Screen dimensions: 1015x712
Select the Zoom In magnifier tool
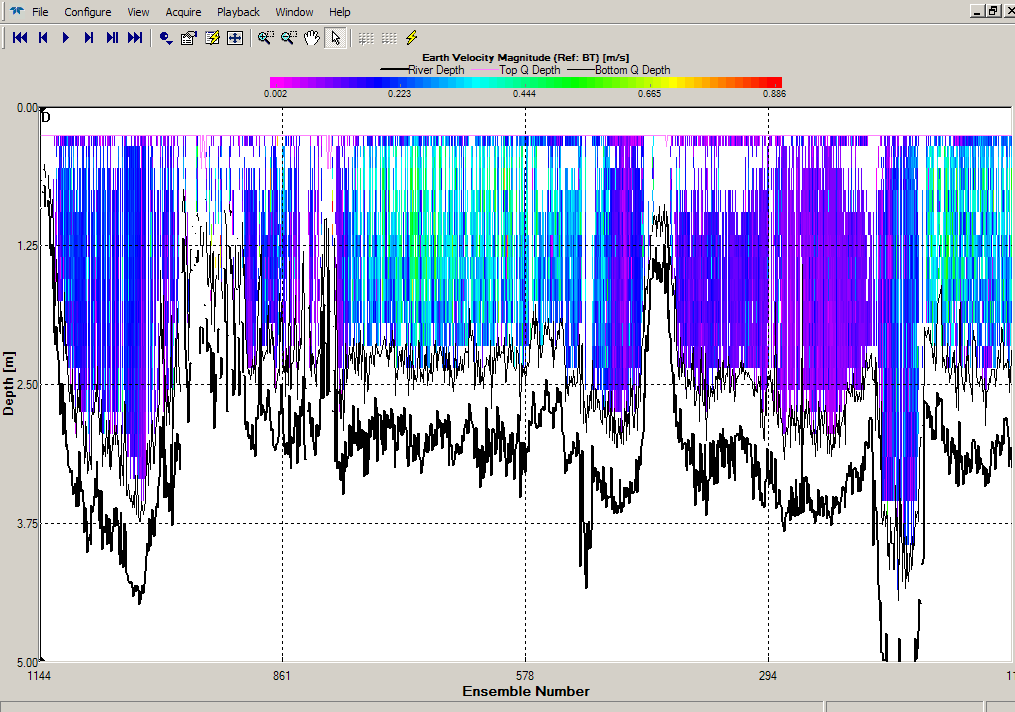coord(265,38)
